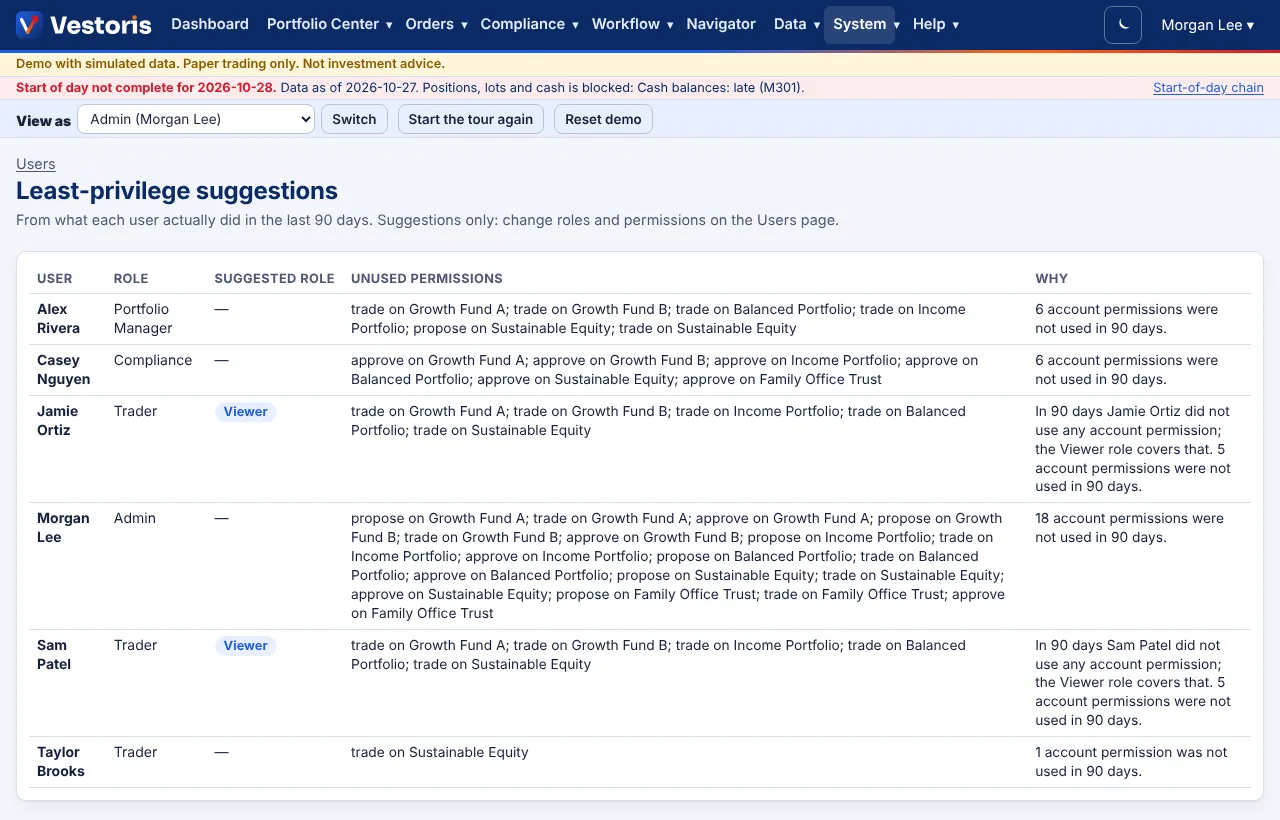Open the Workflow dropdown
Image resolution: width=1280 pixels, height=820 pixels.
pyautogui.click(x=632, y=24)
